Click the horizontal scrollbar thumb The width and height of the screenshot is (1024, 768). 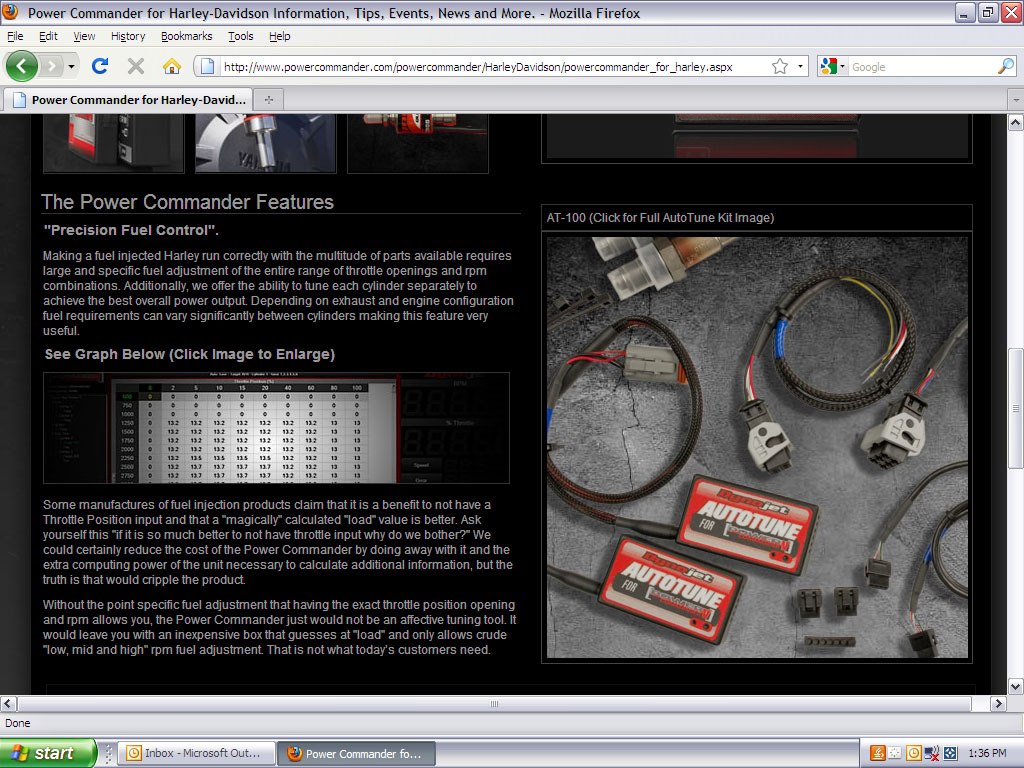pyautogui.click(x=494, y=703)
